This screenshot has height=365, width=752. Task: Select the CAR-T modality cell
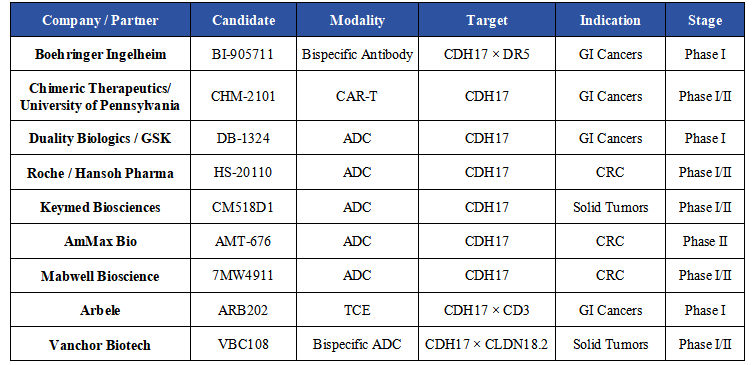(357, 96)
